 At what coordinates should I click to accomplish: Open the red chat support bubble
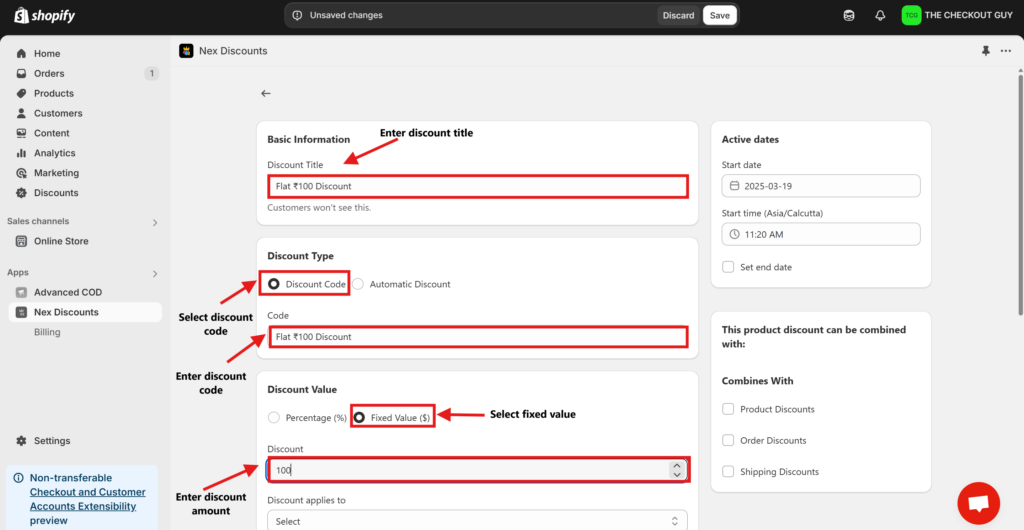(978, 502)
